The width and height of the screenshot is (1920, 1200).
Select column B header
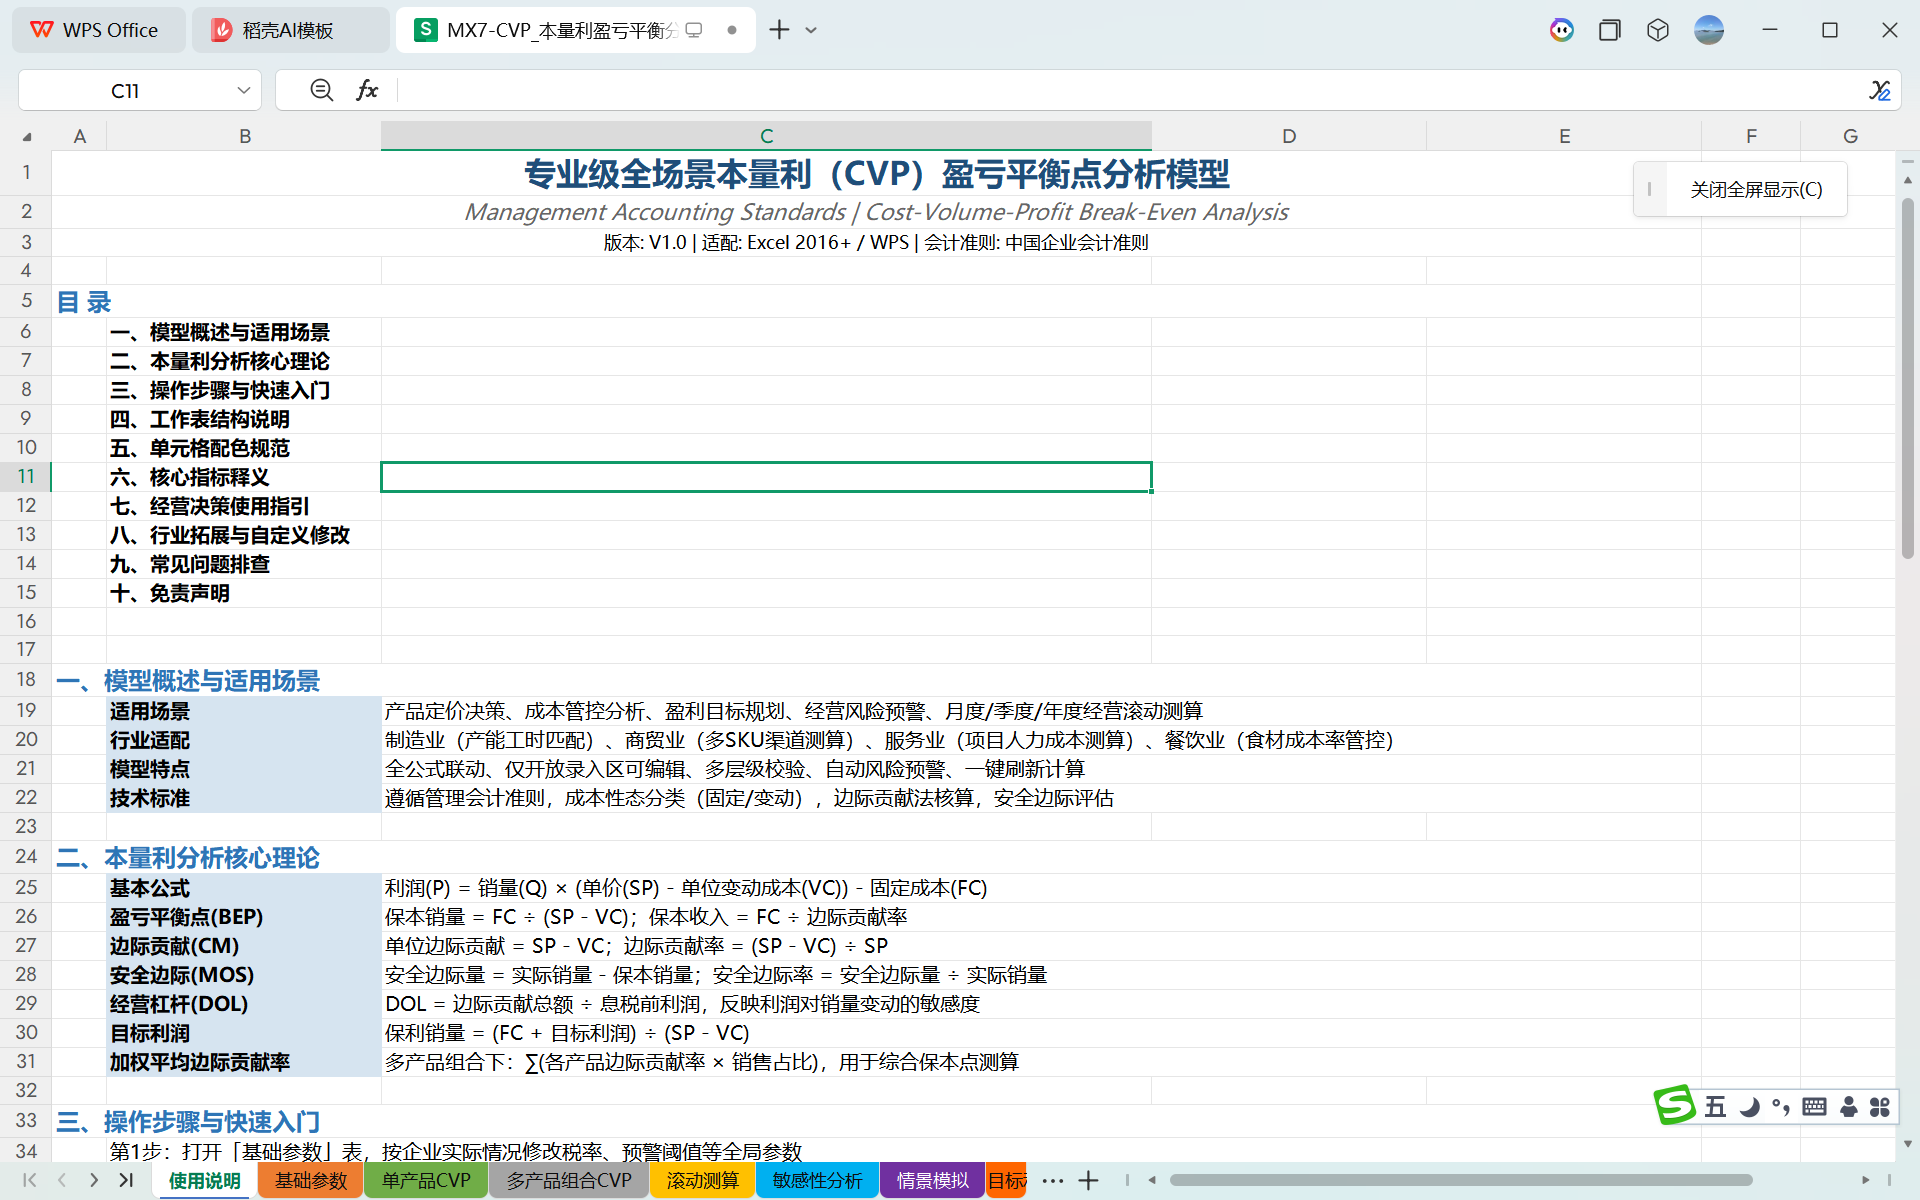244,136
